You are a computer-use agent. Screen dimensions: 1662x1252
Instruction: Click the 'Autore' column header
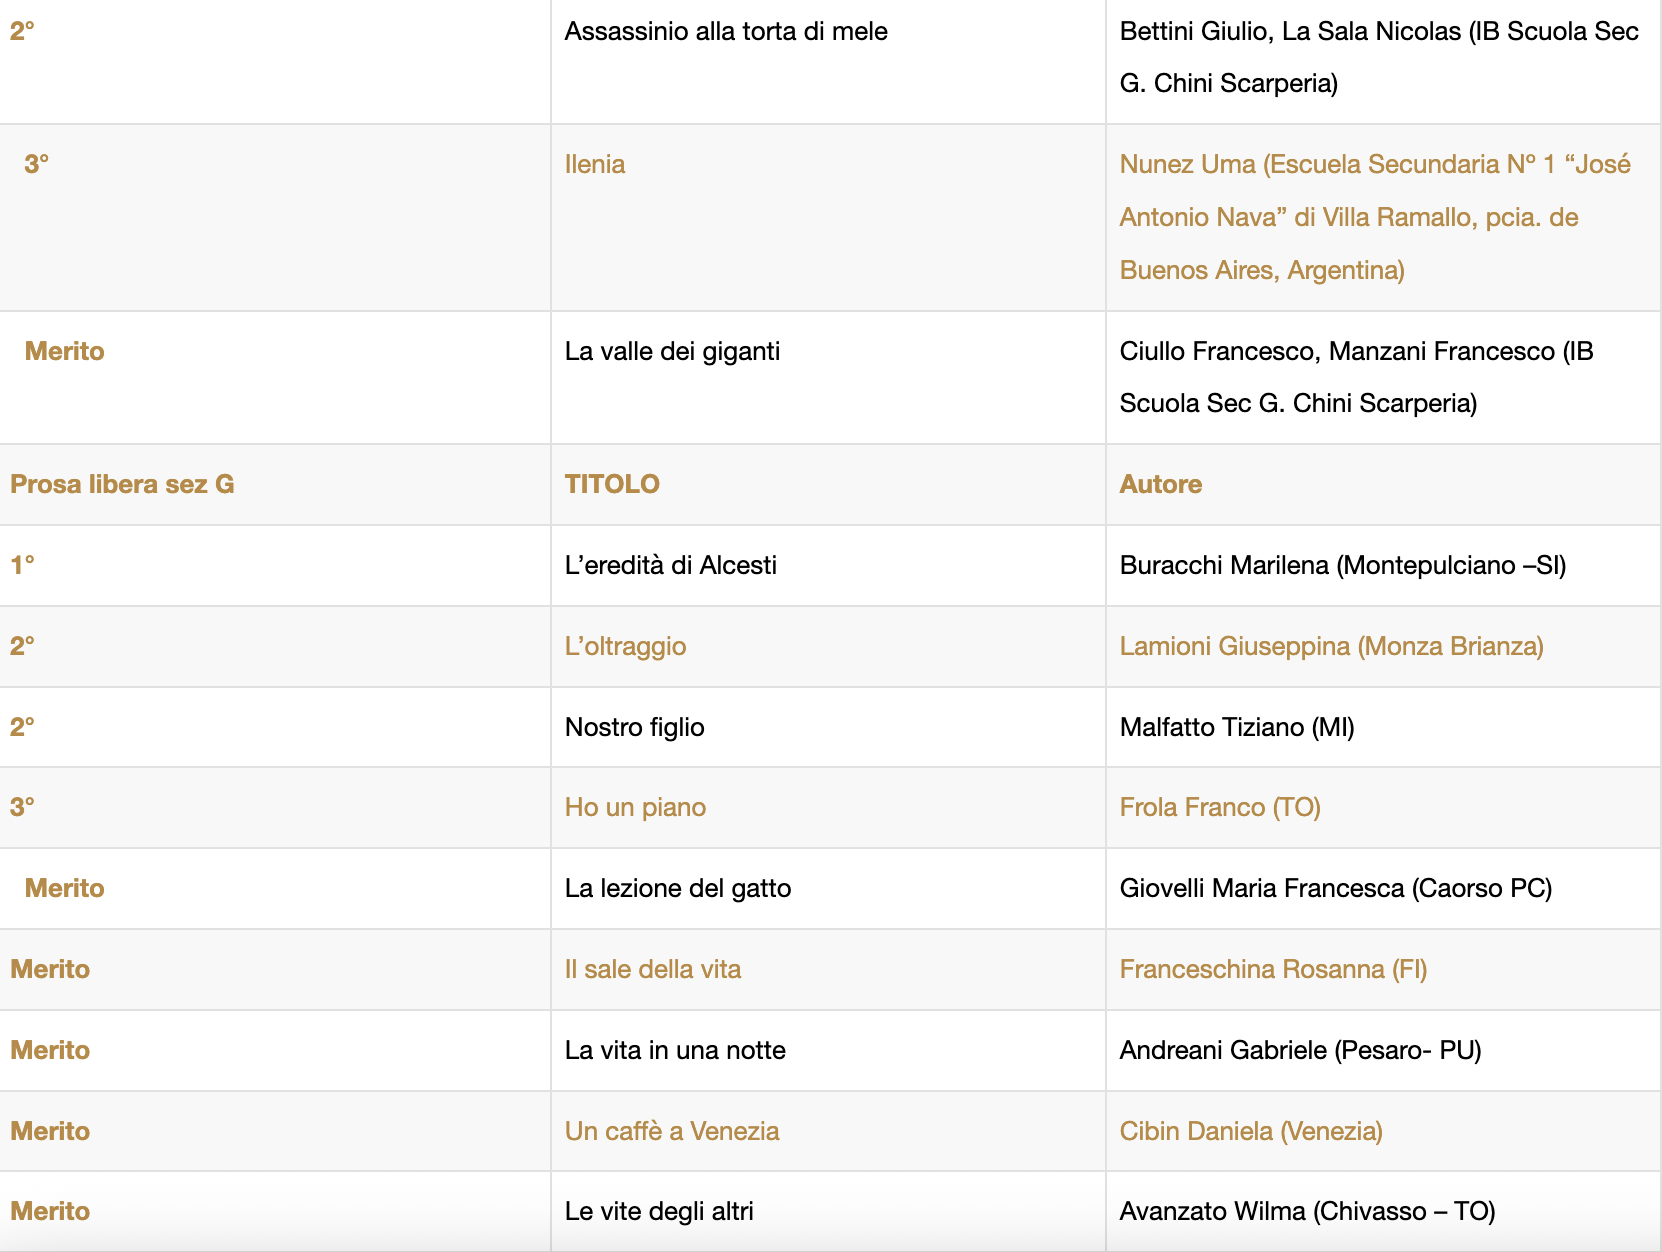point(1160,484)
